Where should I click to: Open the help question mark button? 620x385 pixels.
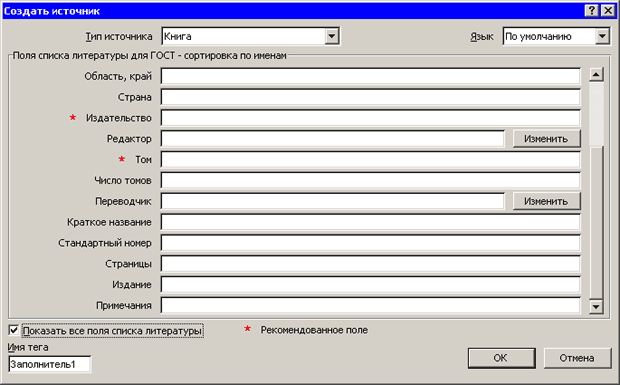(x=592, y=11)
